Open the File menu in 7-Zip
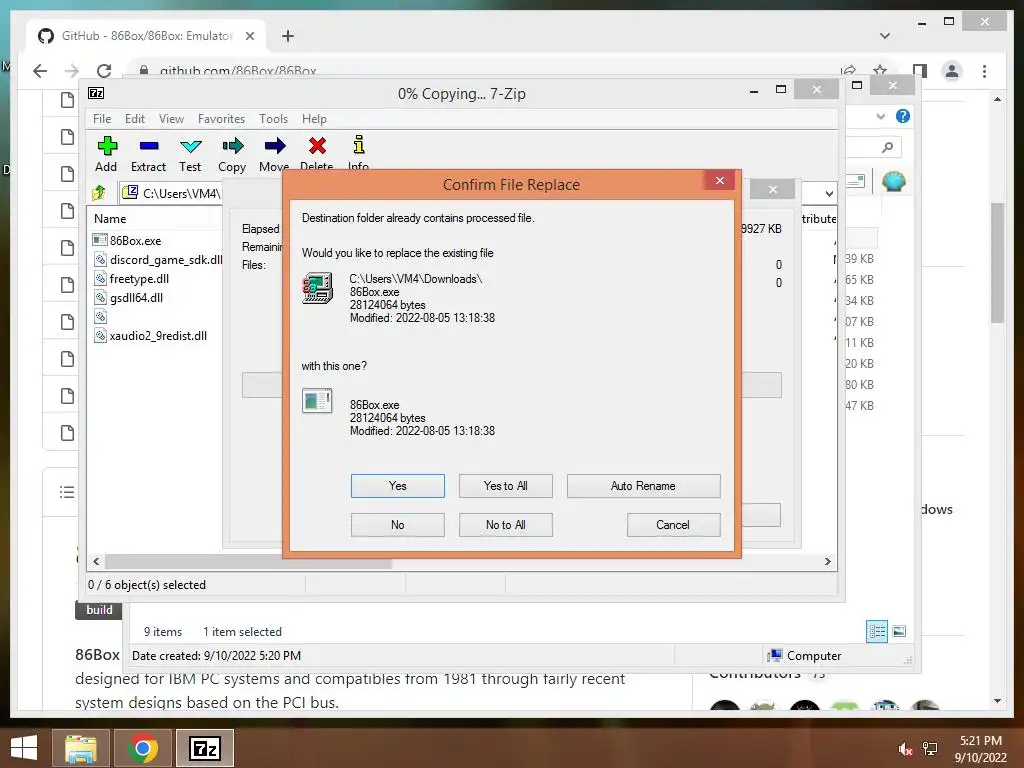1024x768 pixels. [x=102, y=119]
